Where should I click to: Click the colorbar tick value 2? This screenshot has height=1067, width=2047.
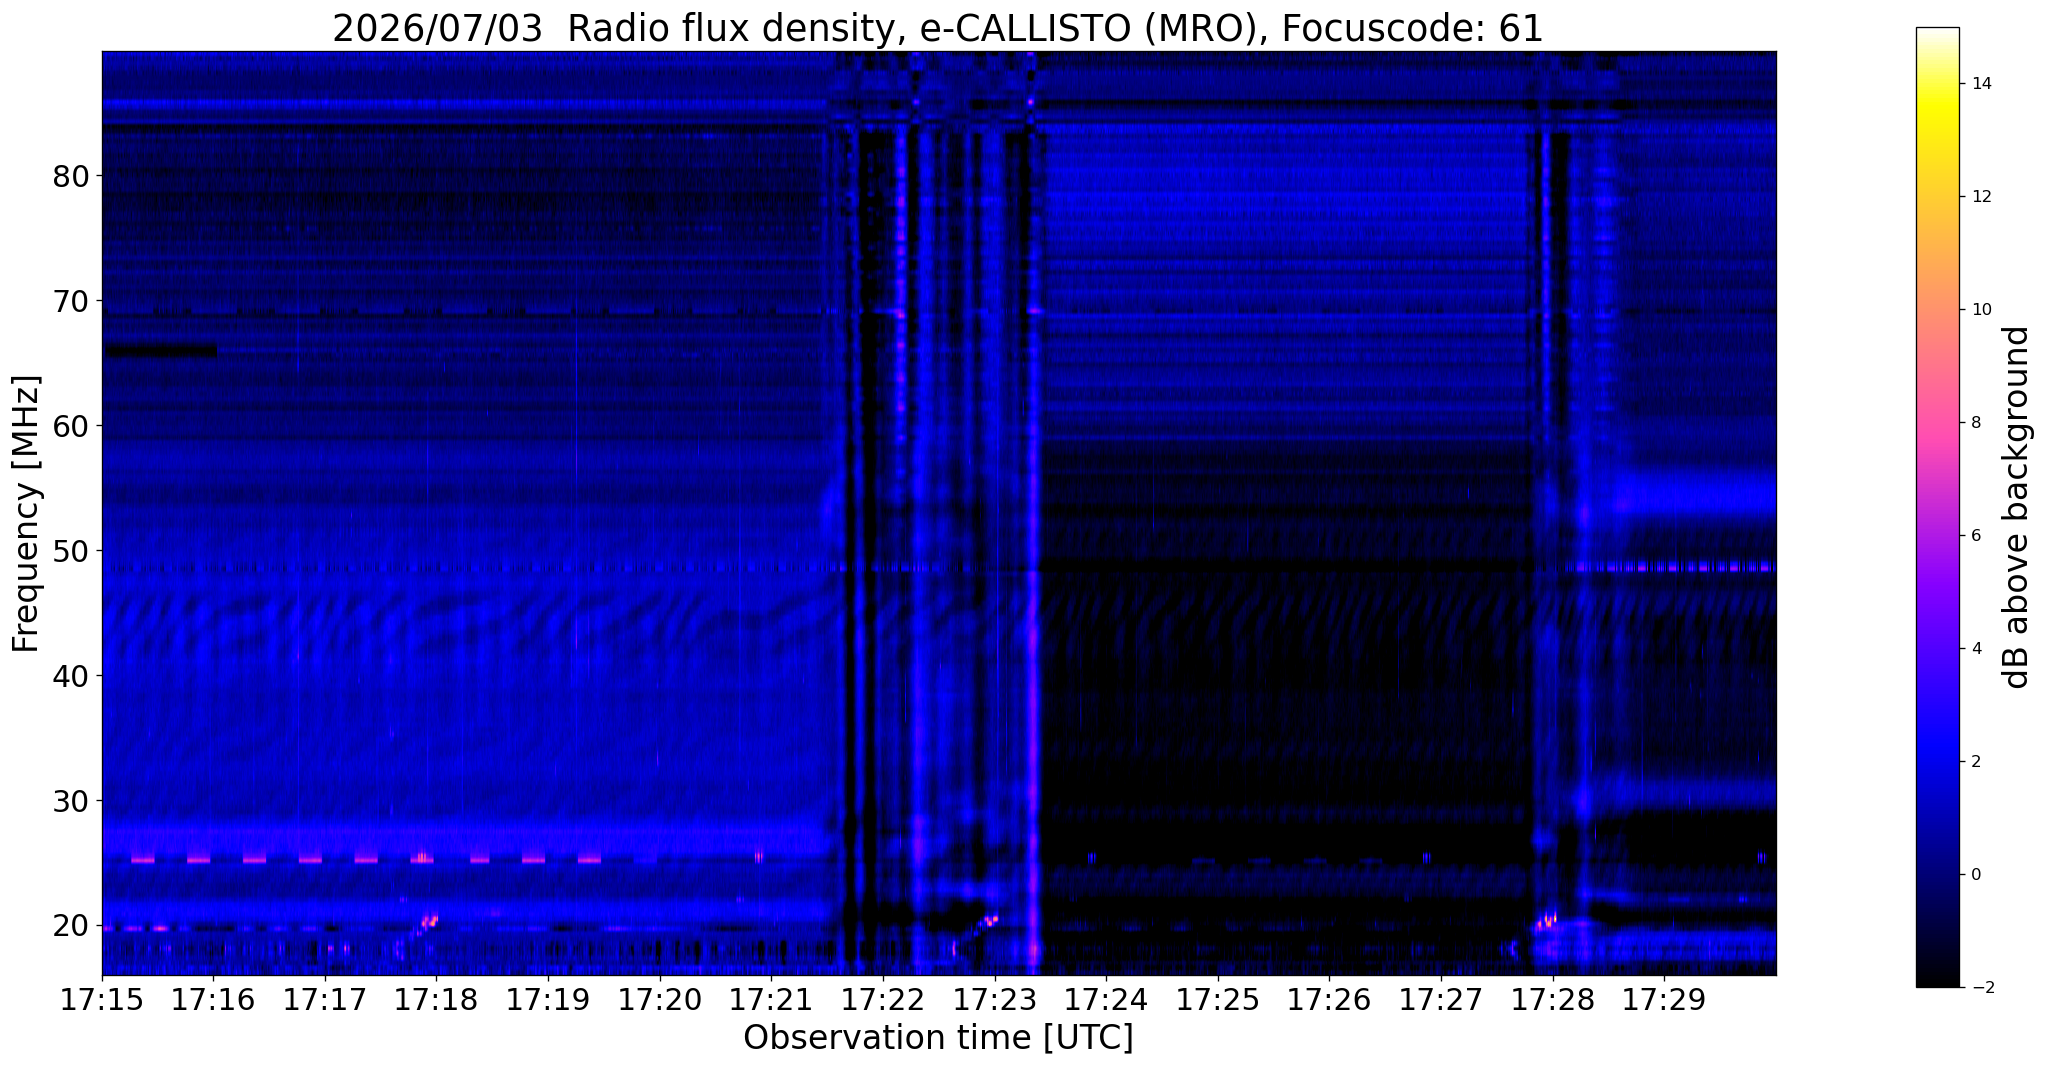point(1975,761)
